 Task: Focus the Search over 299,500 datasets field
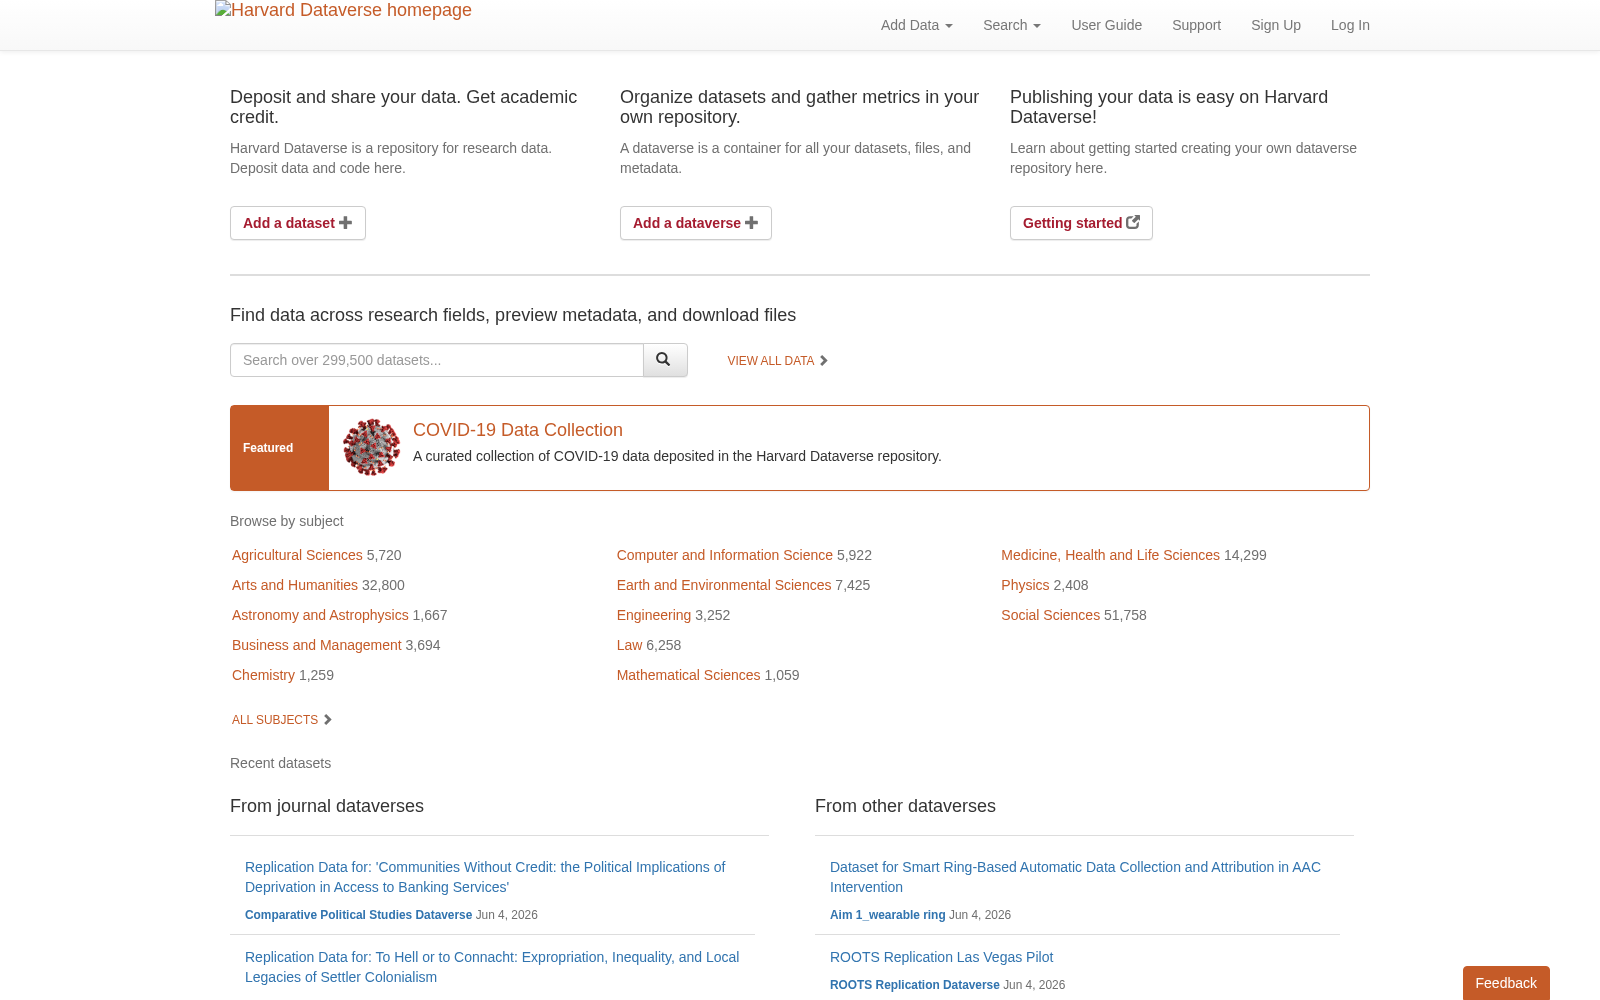click(437, 360)
